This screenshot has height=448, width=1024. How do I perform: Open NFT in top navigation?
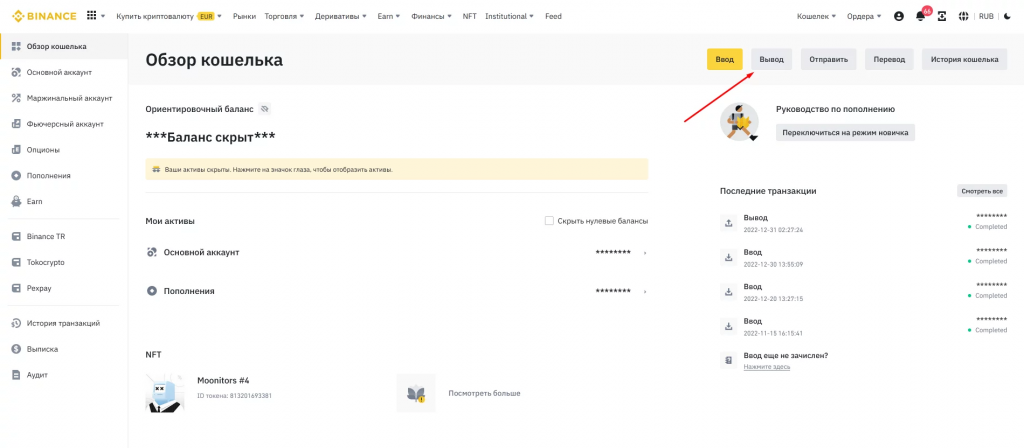coord(469,16)
